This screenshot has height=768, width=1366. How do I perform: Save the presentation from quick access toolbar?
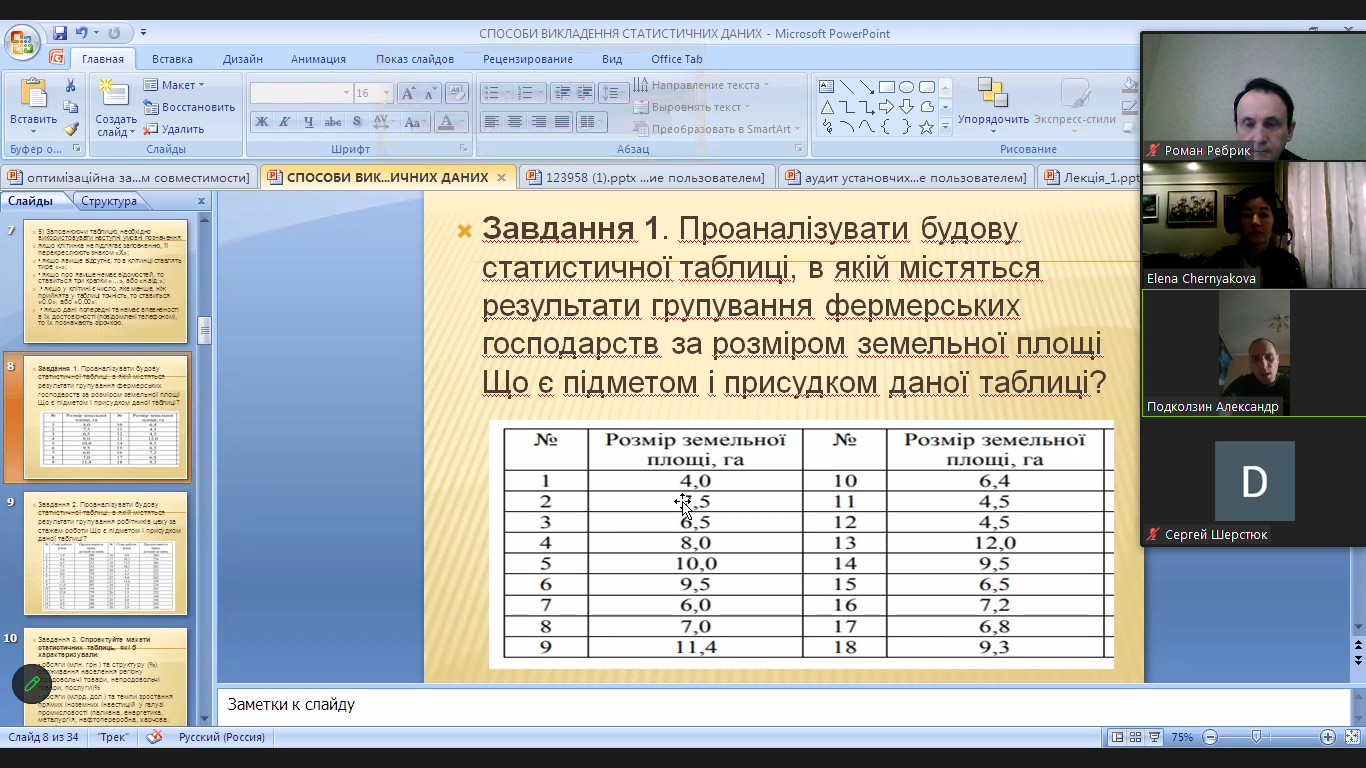click(60, 33)
